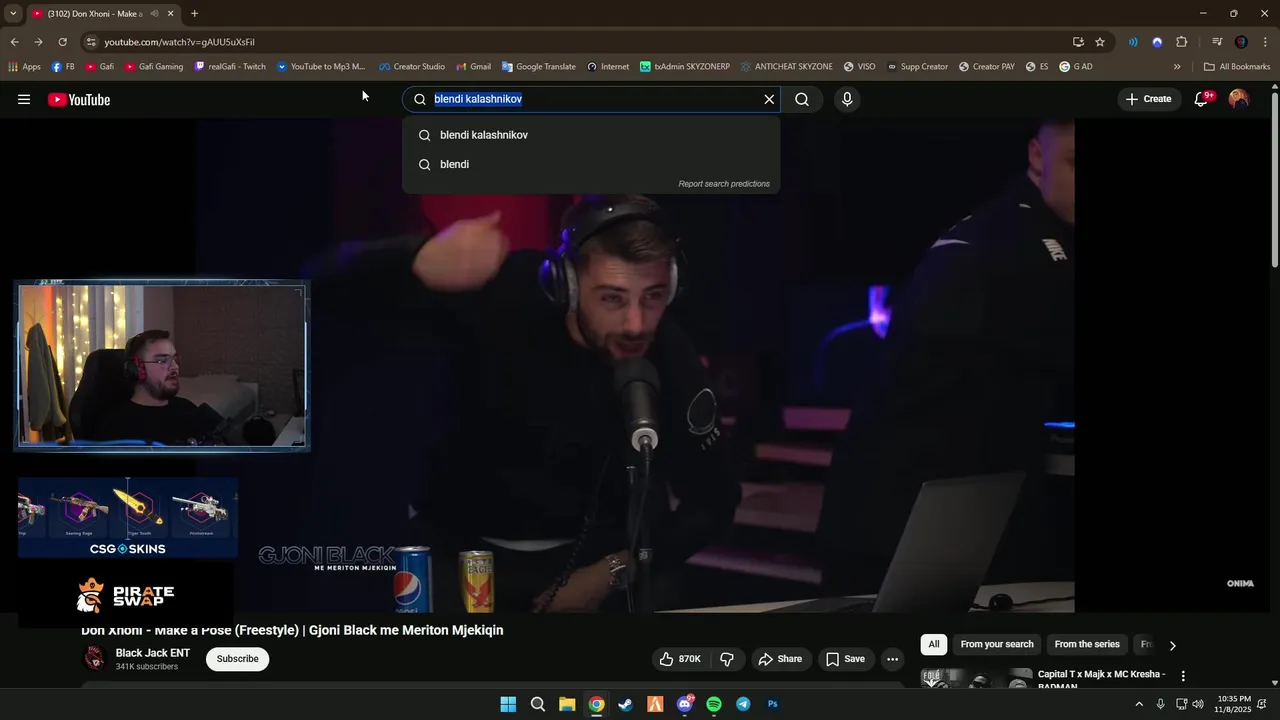
Task: Open Black Jack ENT channel name
Action: [152, 653]
